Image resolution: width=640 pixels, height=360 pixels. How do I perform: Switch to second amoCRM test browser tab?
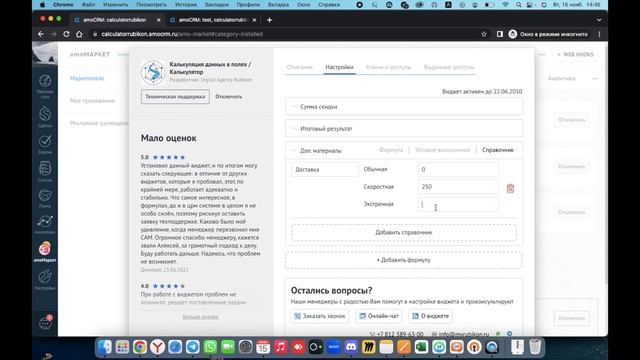(212, 20)
